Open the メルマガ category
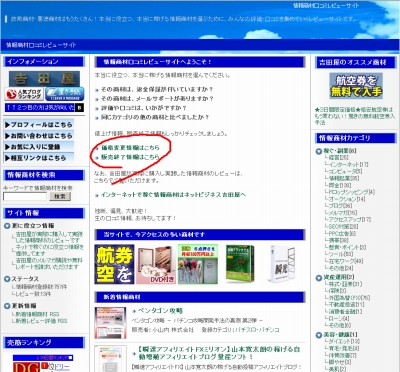This screenshot has height=372, width=400. [x=343, y=213]
